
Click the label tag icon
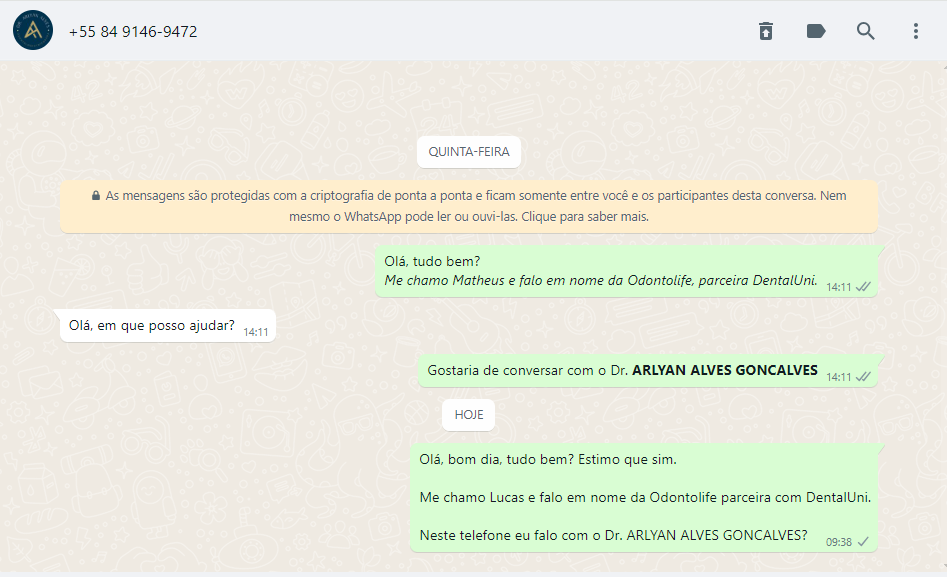pos(816,31)
